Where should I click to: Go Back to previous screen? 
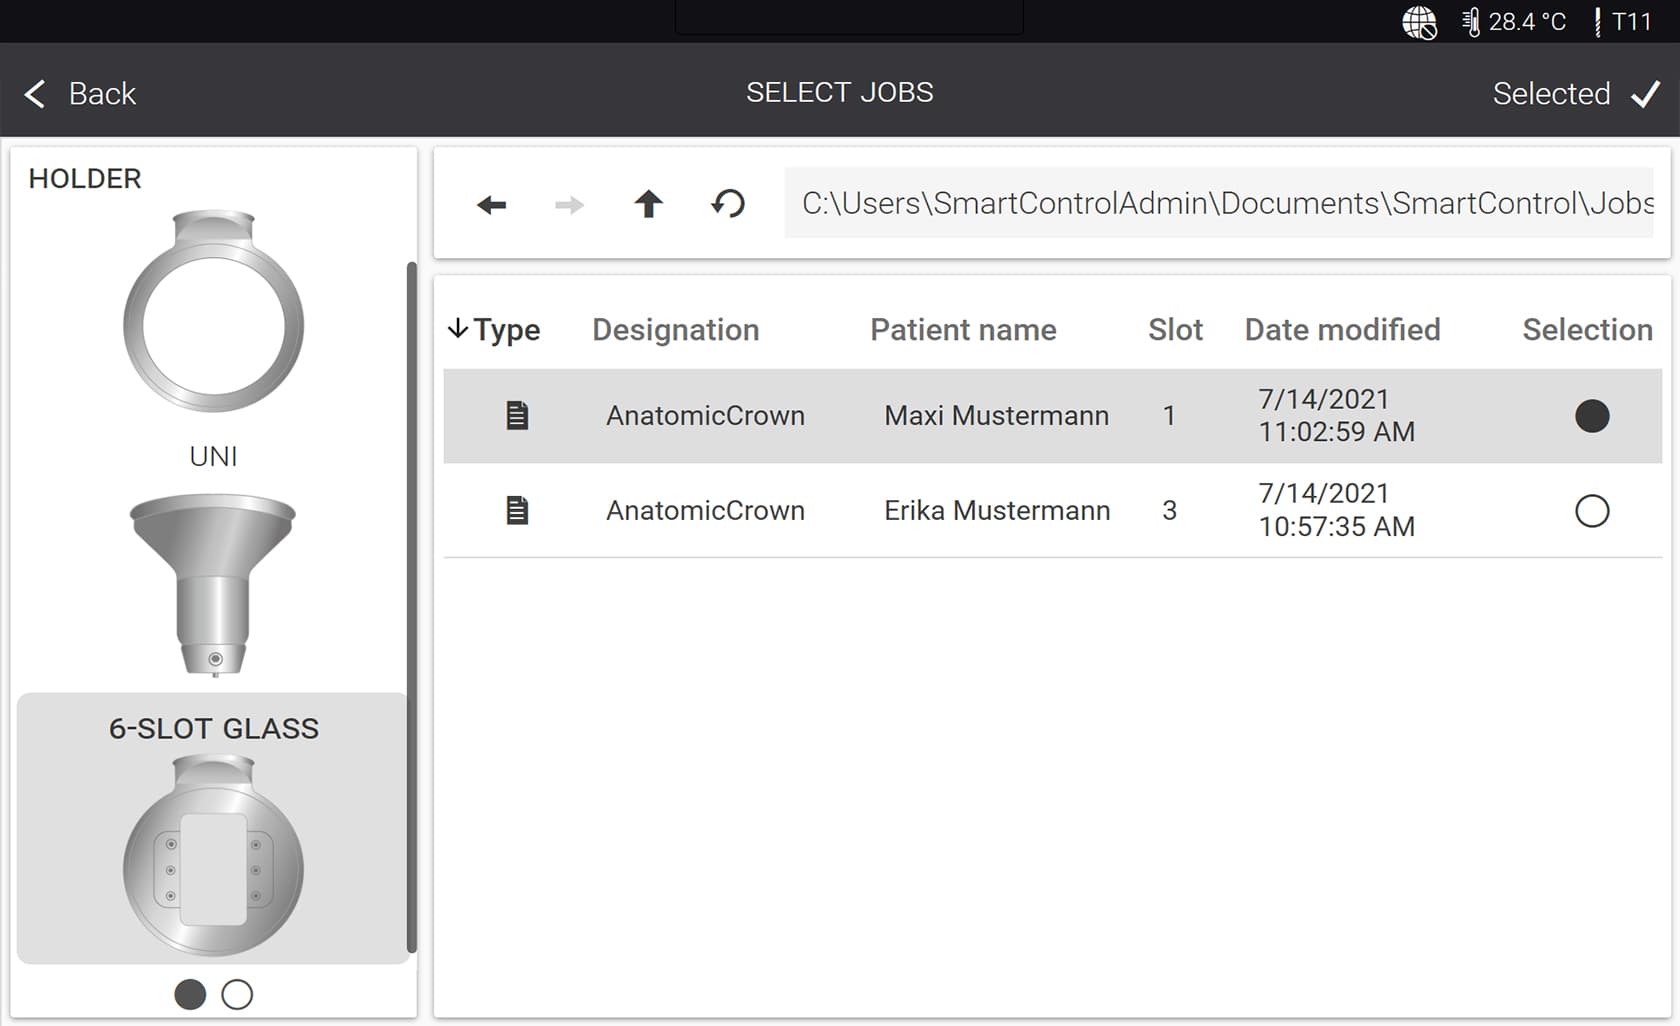tap(80, 94)
